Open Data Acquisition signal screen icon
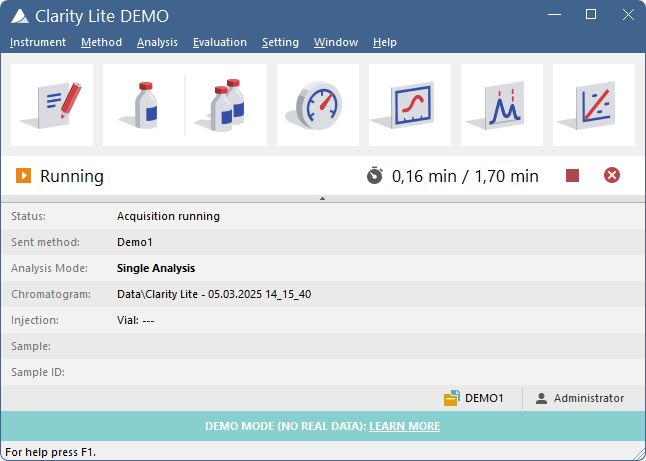 pos(410,105)
